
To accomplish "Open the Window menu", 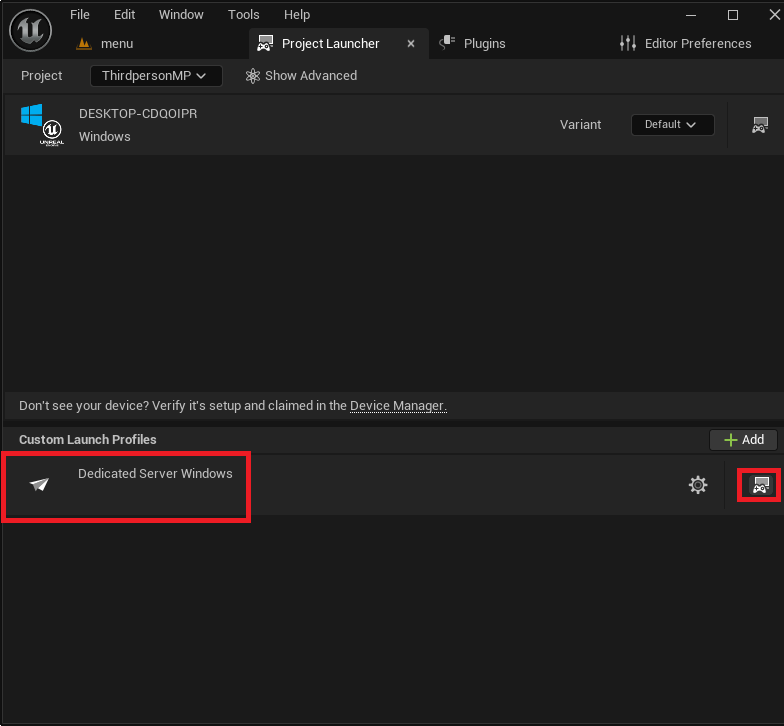I will click(181, 14).
